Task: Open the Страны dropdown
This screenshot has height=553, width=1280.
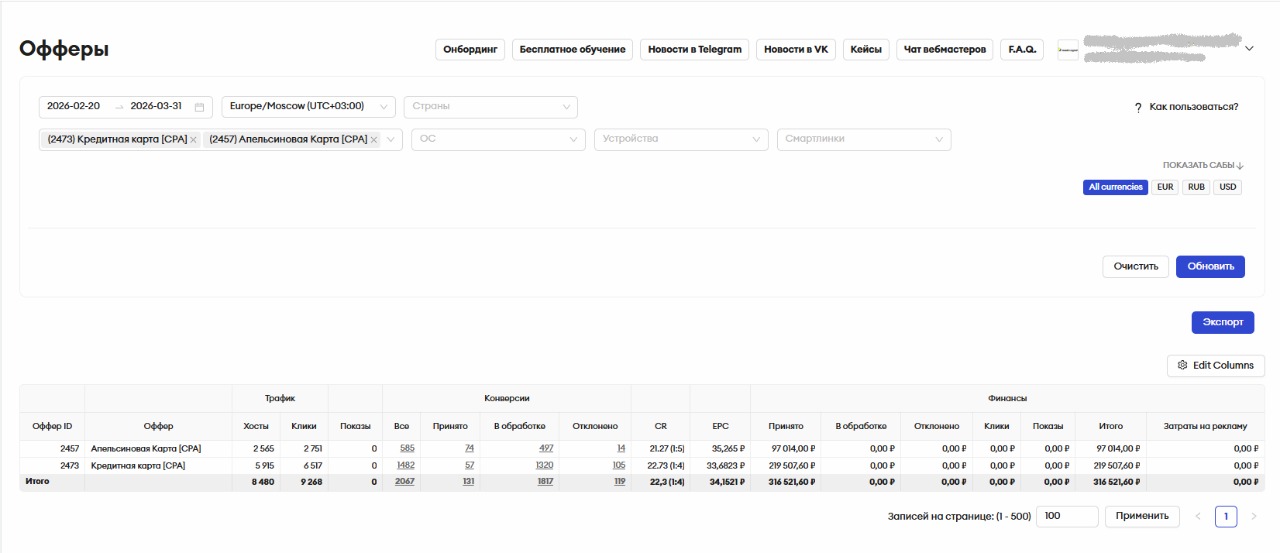Action: point(490,107)
